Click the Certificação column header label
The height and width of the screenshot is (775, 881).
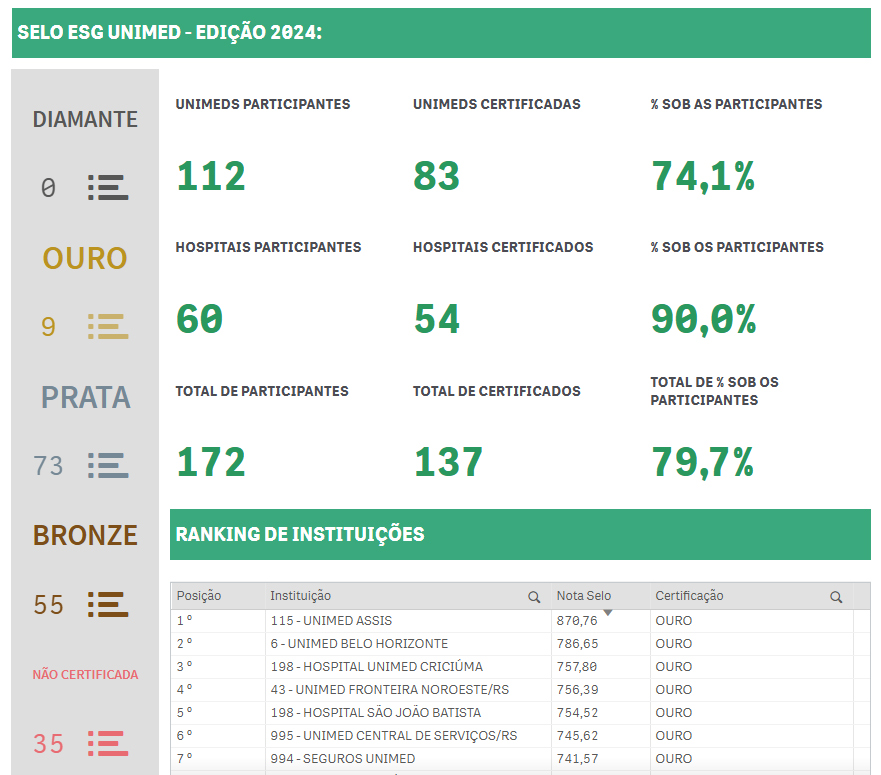[x=689, y=596]
